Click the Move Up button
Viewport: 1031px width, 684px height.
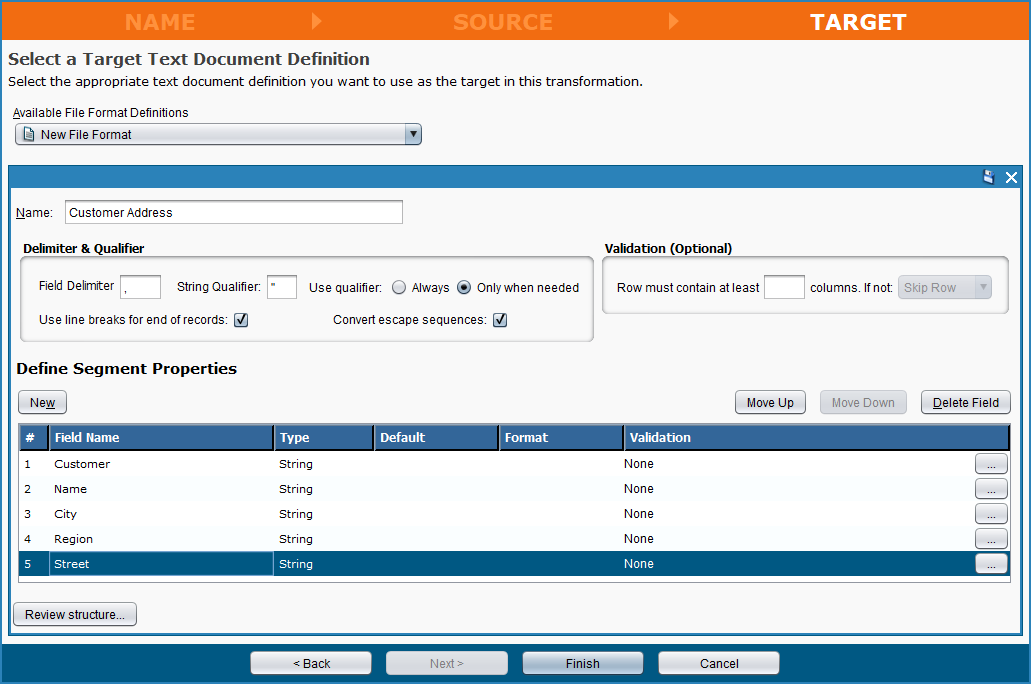click(x=770, y=403)
